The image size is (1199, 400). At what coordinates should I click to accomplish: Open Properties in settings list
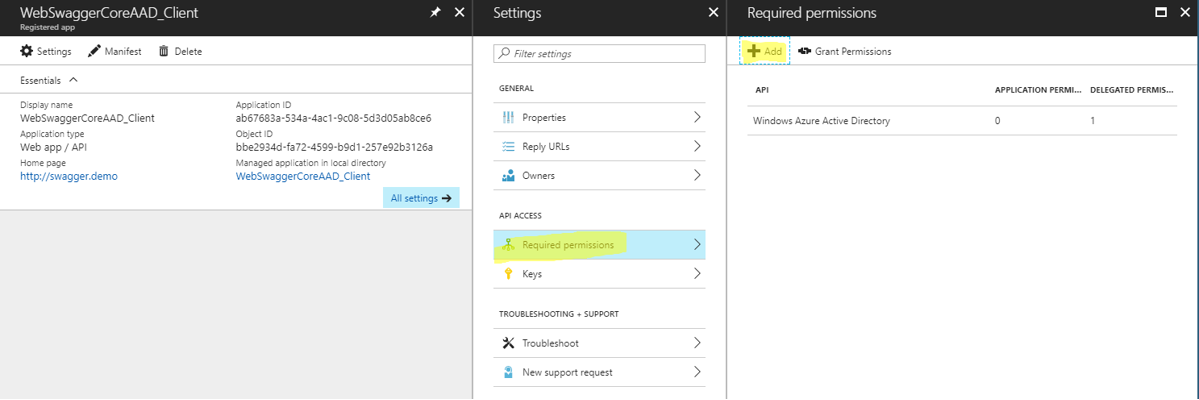click(x=600, y=118)
